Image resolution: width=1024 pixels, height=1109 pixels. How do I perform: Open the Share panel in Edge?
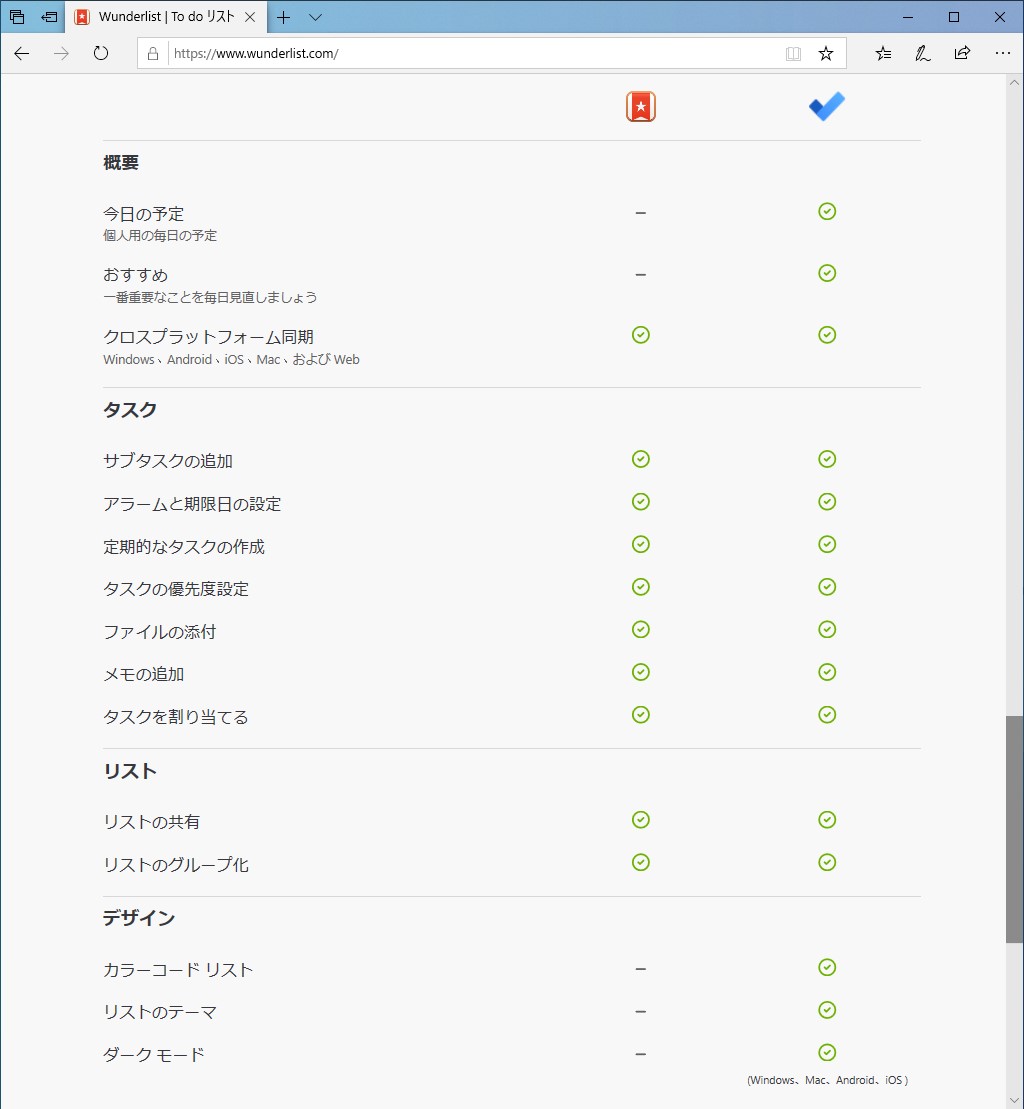962,53
